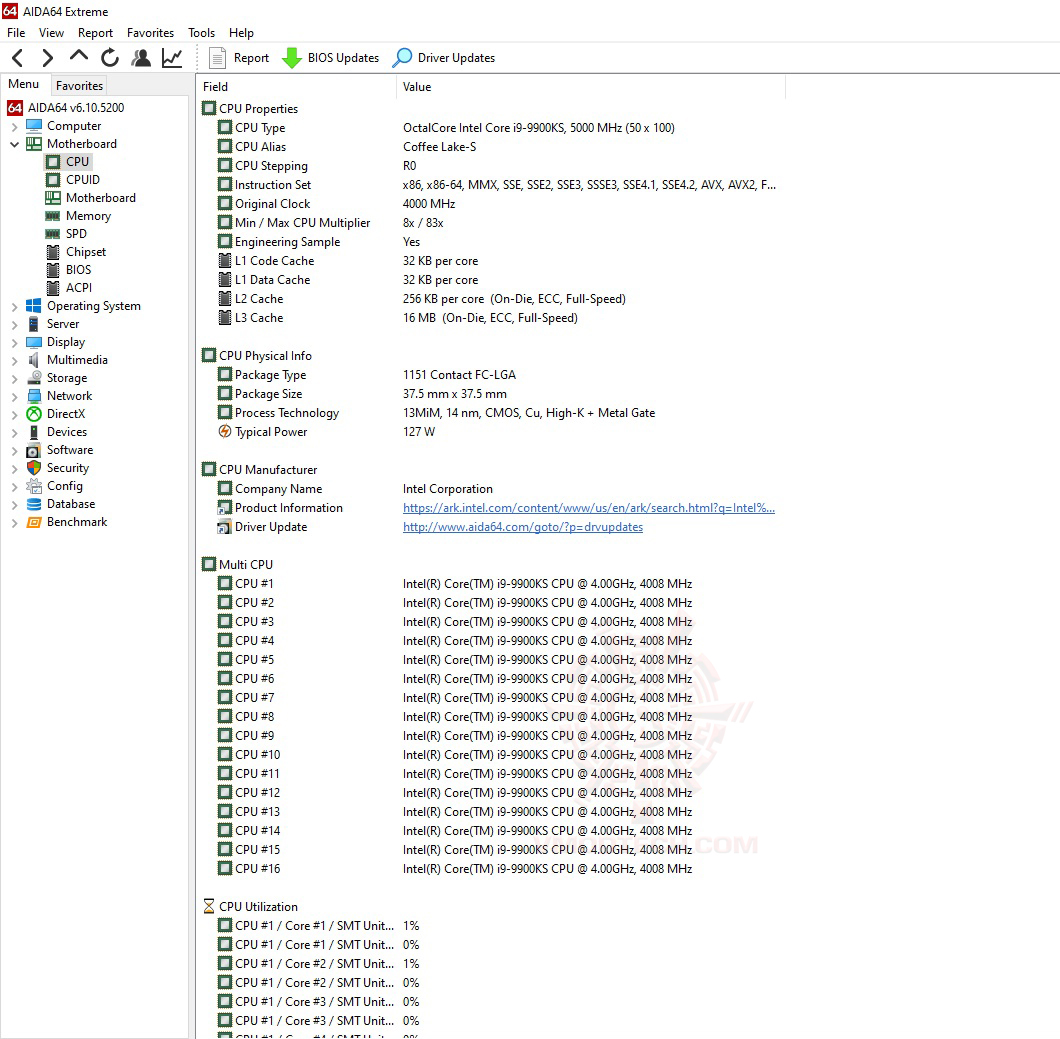Expand the Operating System node
The height and width of the screenshot is (1039, 1060).
pyautogui.click(x=14, y=306)
